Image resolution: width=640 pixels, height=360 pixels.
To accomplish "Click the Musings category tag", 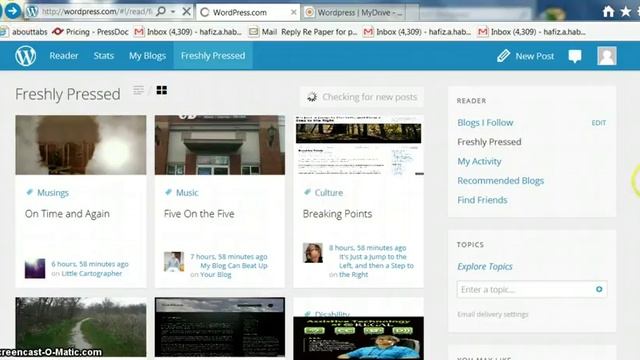I will tap(53, 193).
